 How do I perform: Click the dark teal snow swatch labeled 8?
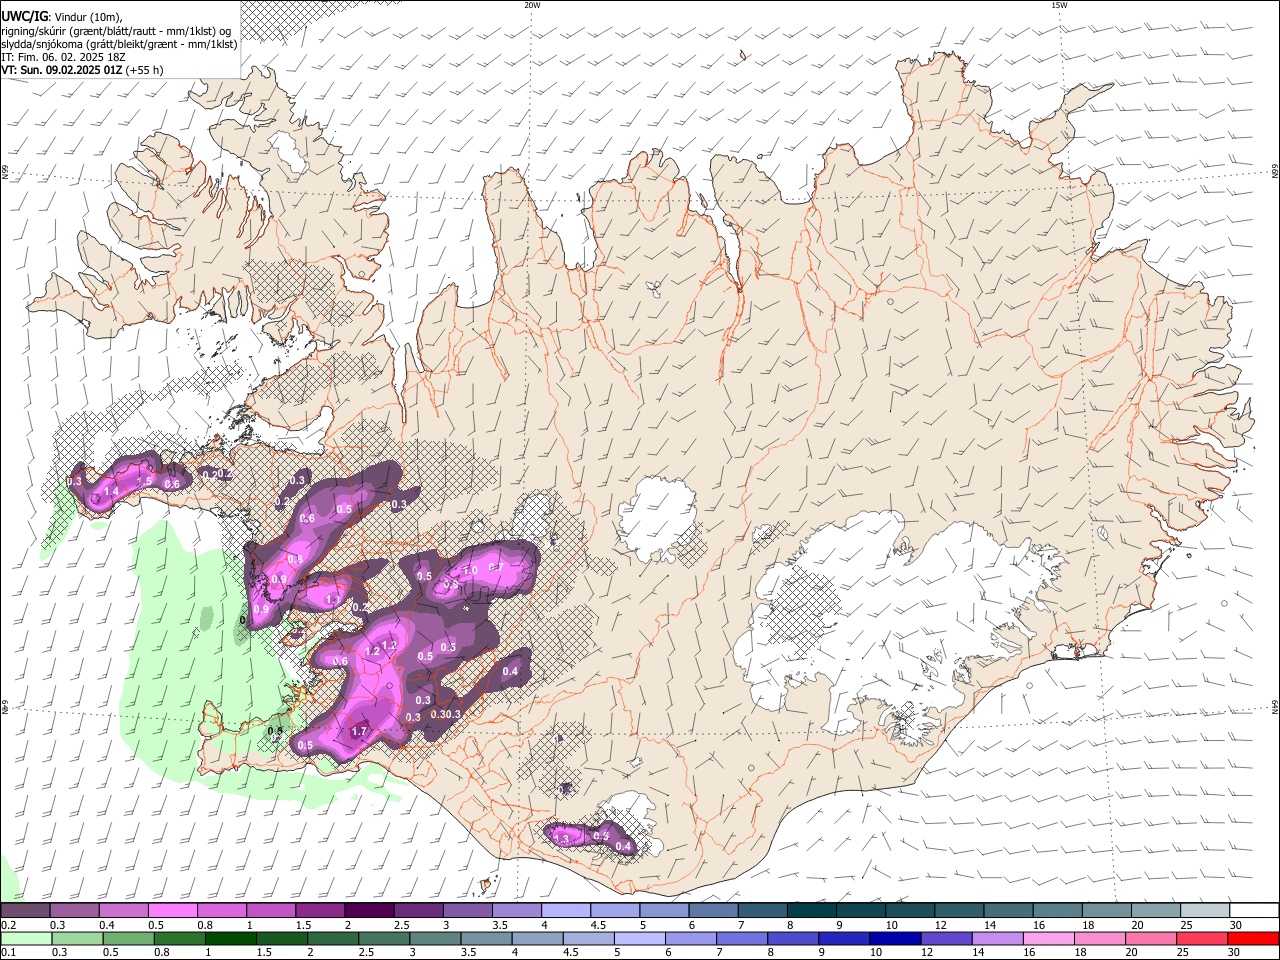point(811,910)
